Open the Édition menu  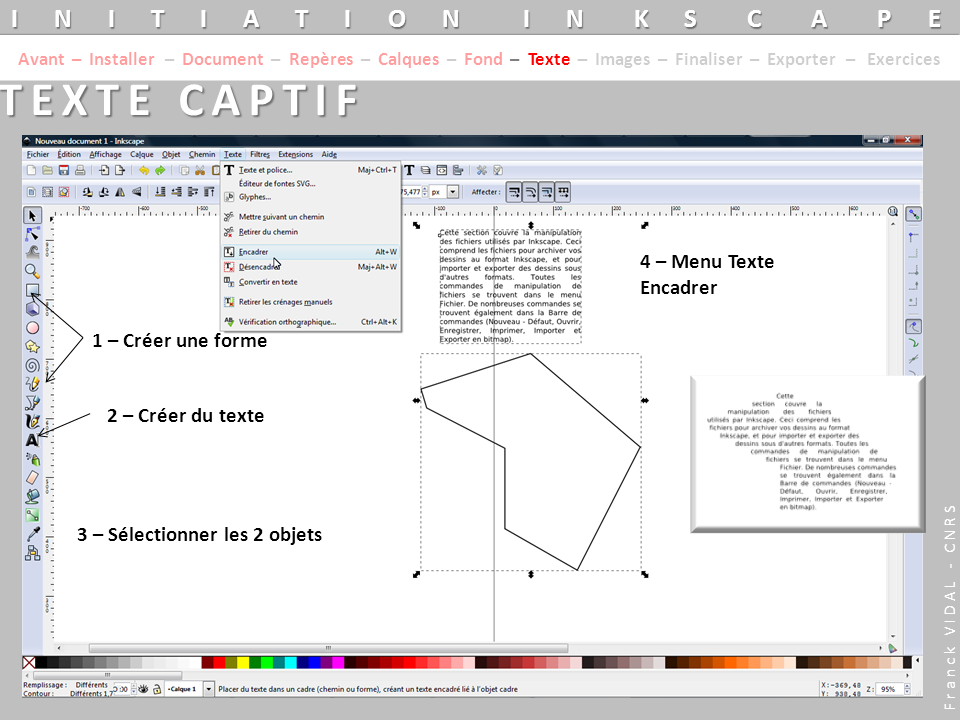69,154
